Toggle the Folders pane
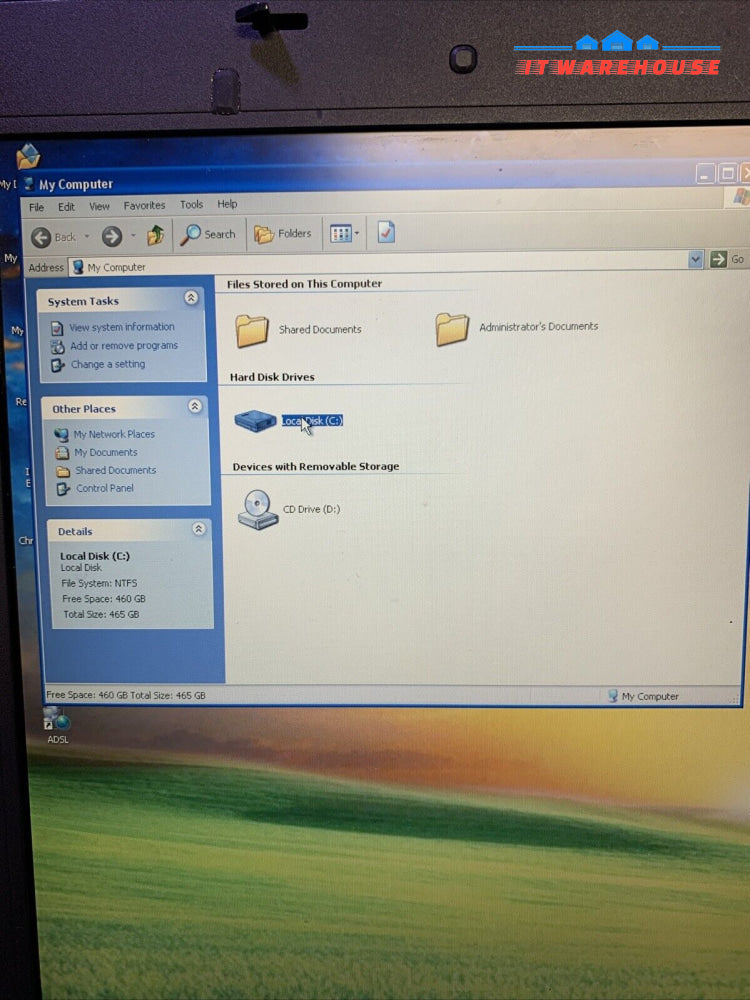 283,234
